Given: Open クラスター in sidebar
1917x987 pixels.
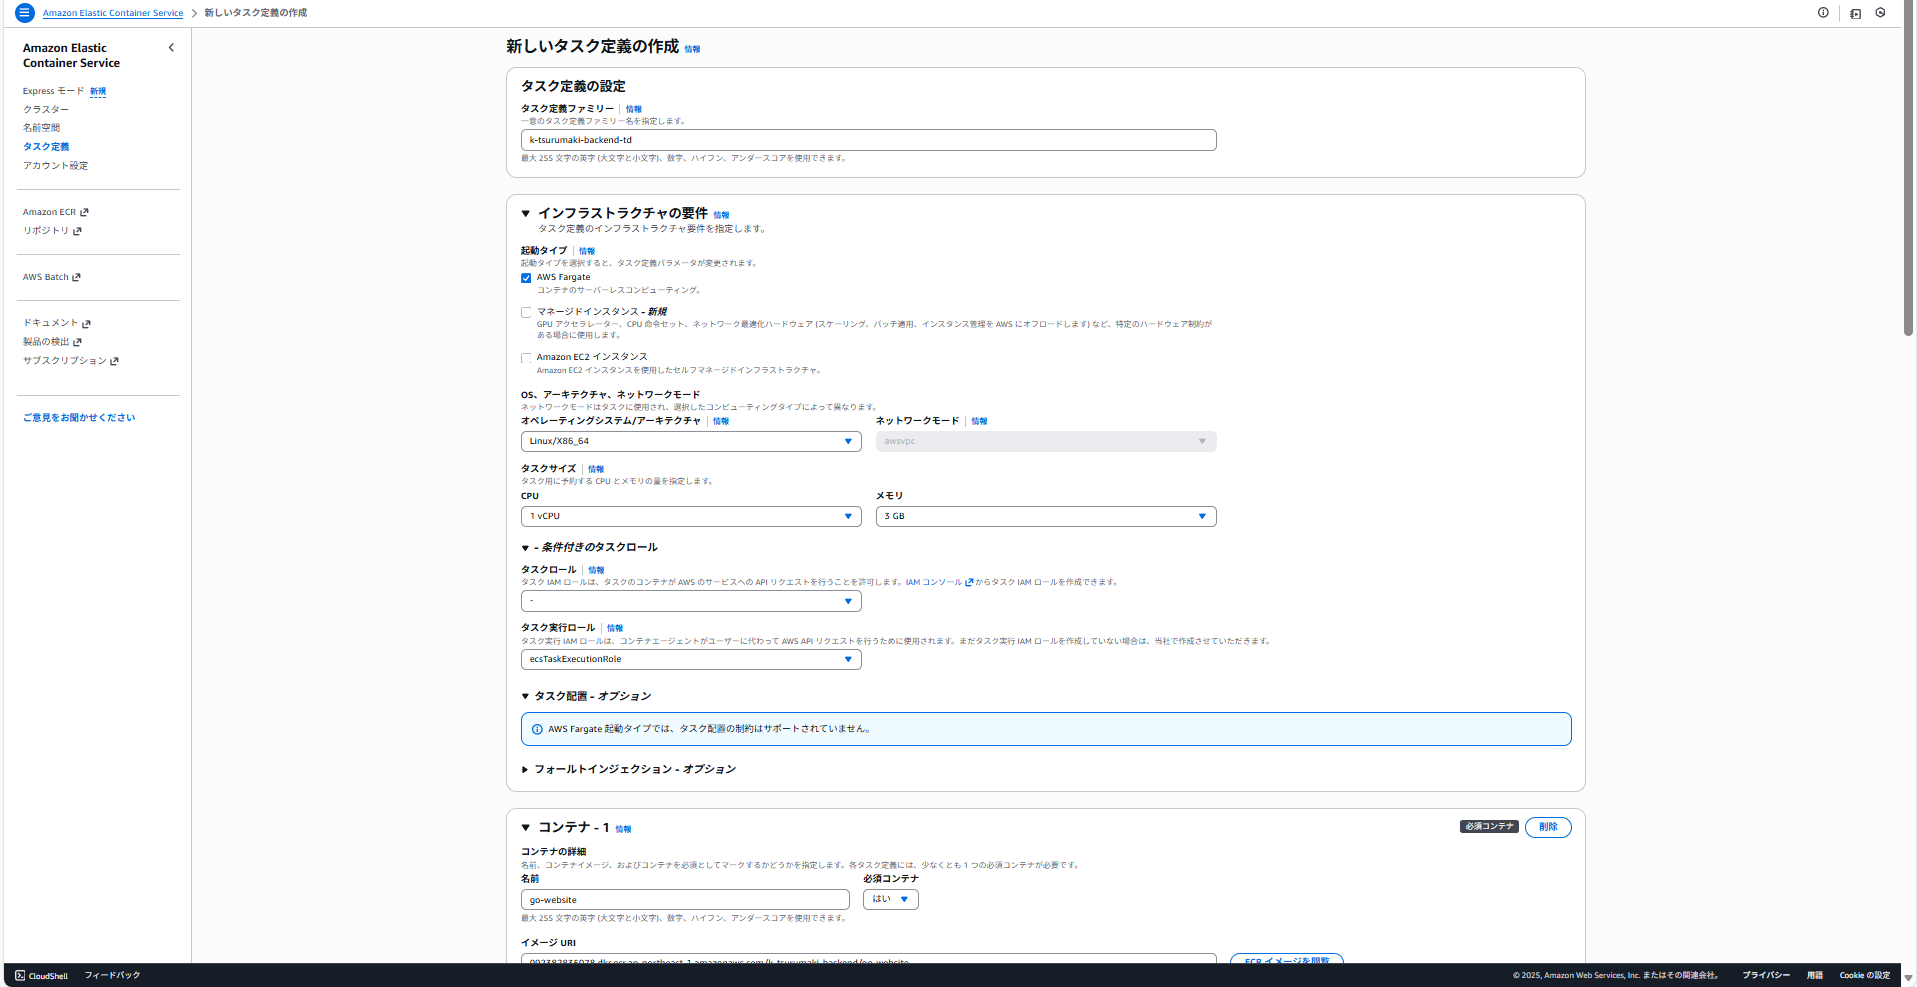Looking at the screenshot, I should click(x=46, y=110).
